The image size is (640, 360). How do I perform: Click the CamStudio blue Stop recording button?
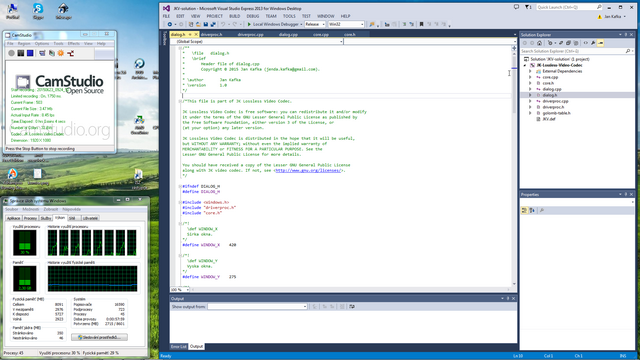(30, 53)
